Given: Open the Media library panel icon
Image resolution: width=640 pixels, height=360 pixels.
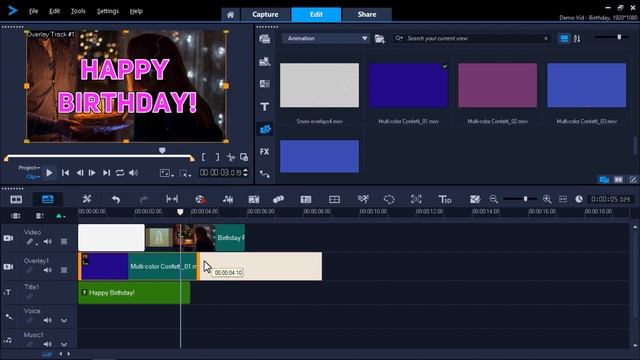Looking at the screenshot, I should [264, 39].
